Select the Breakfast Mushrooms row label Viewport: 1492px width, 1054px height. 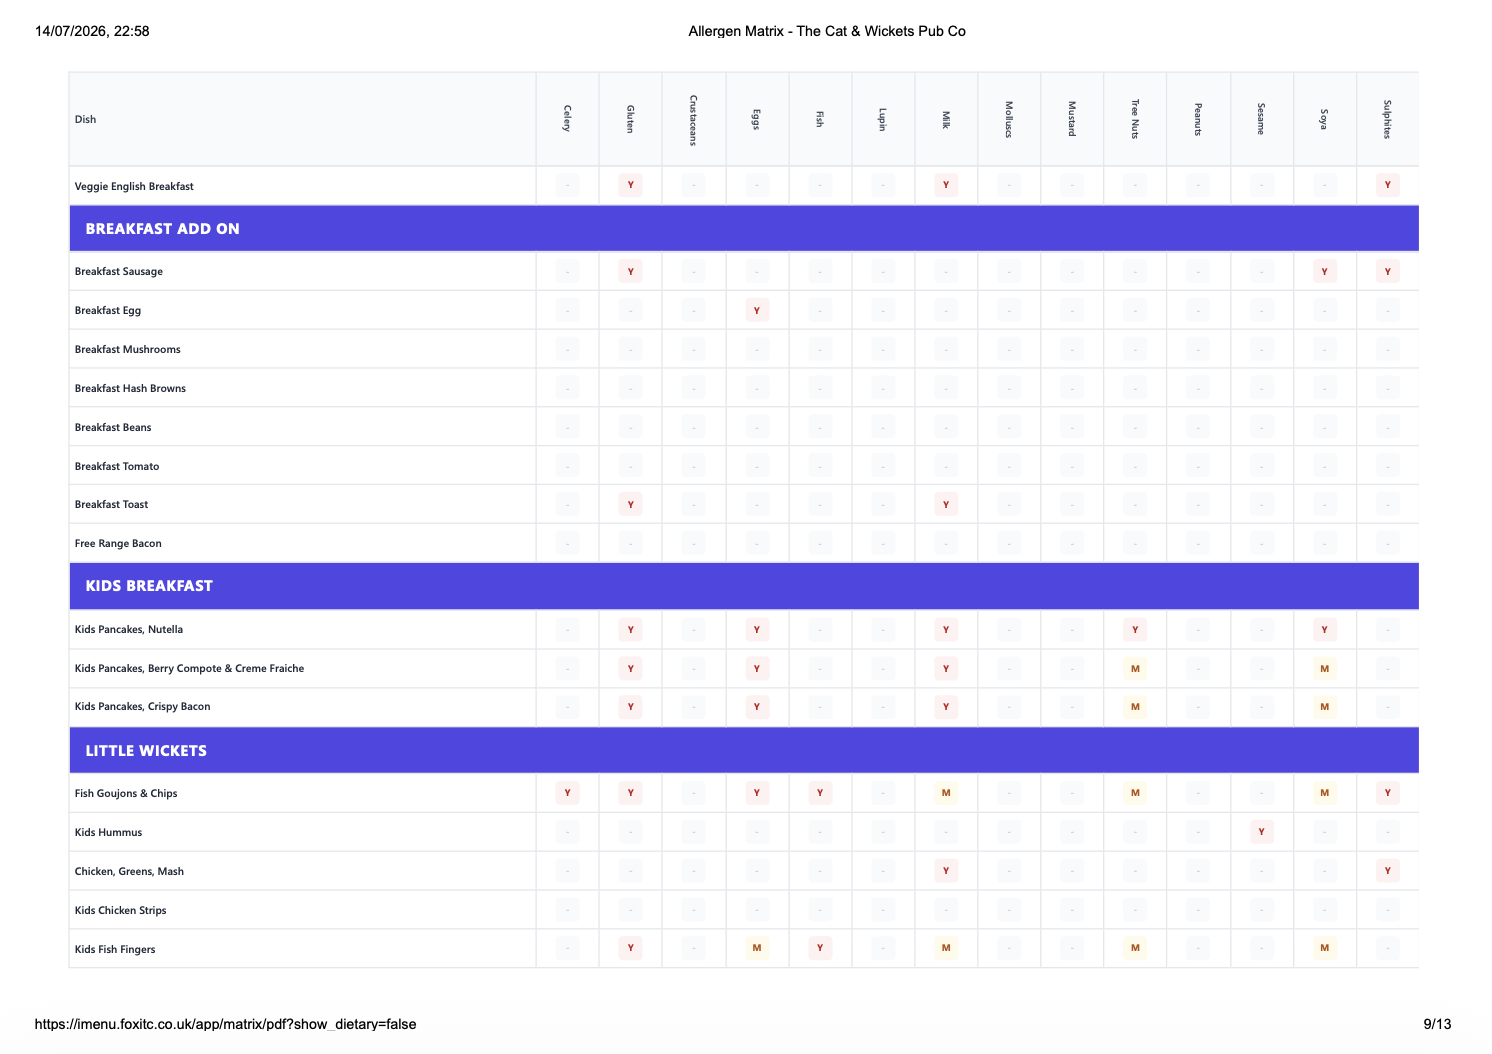(x=128, y=349)
